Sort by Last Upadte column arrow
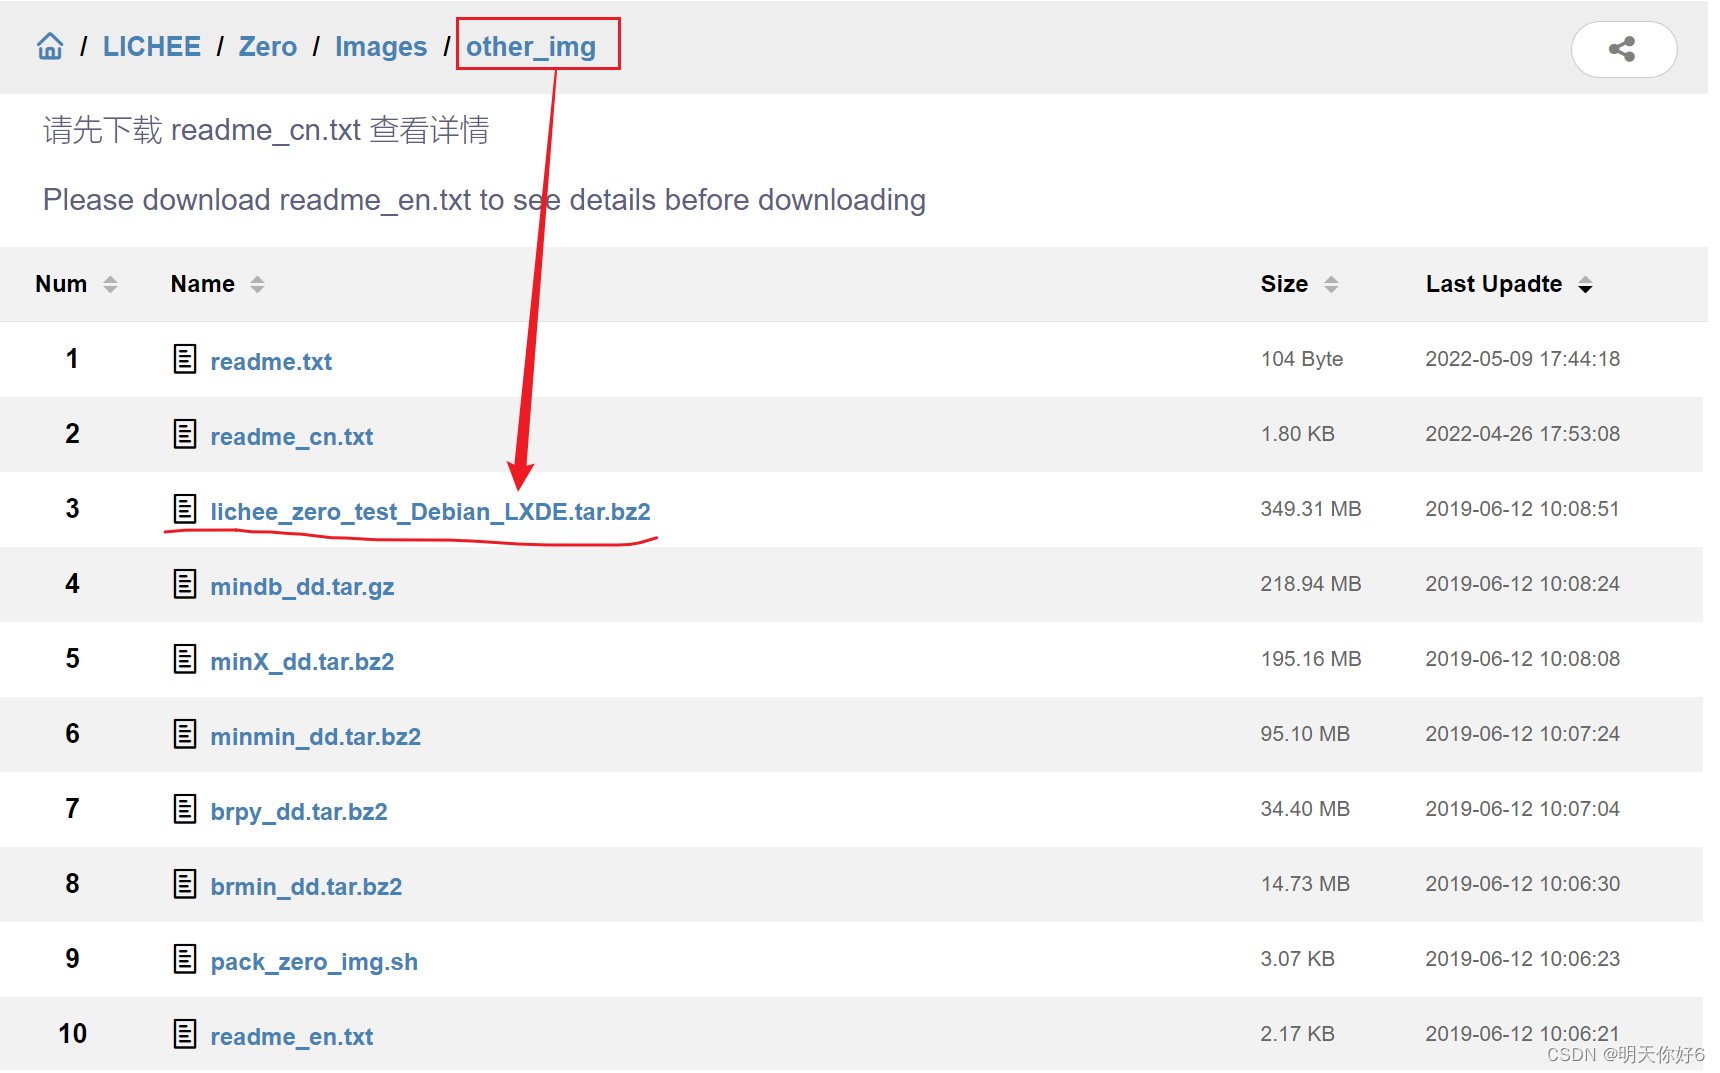The width and height of the screenshot is (1720, 1073). coord(1585,286)
